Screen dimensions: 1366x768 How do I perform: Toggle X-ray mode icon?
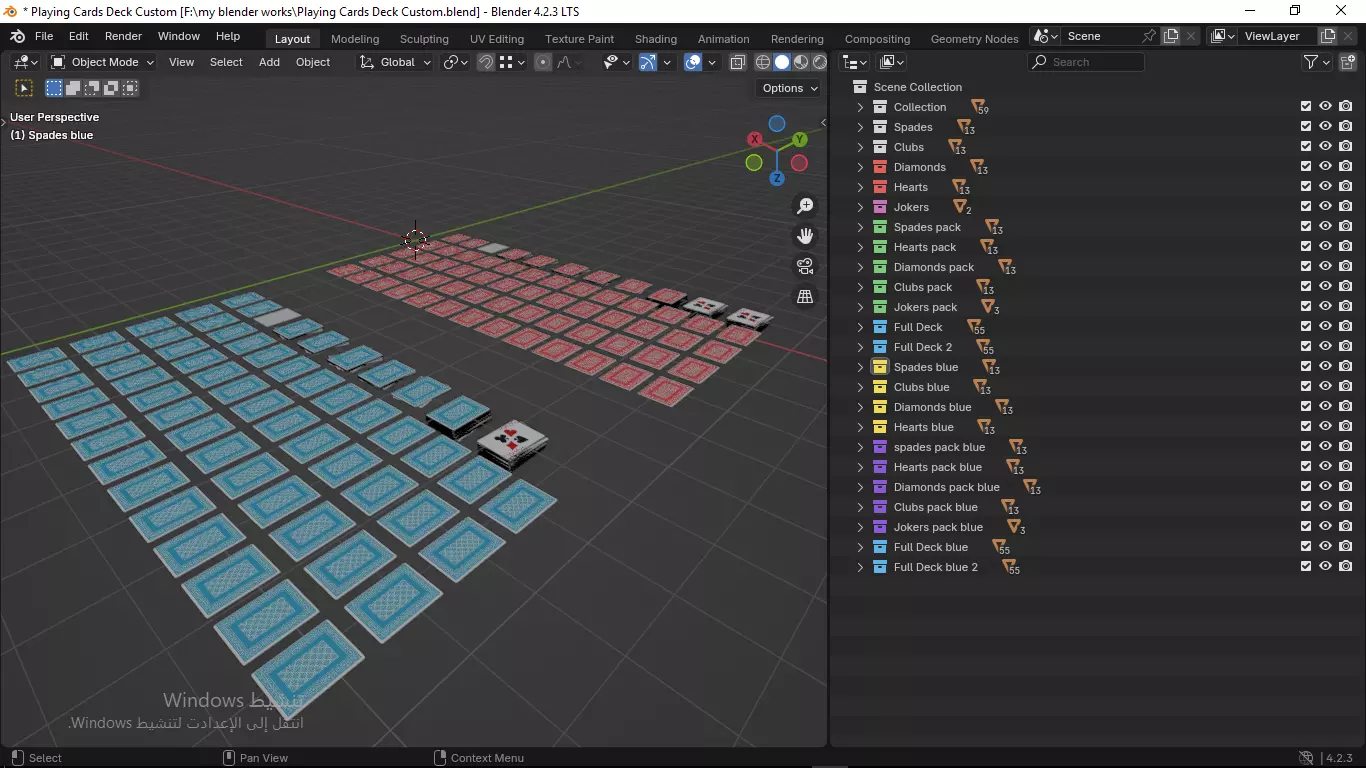pos(738,62)
